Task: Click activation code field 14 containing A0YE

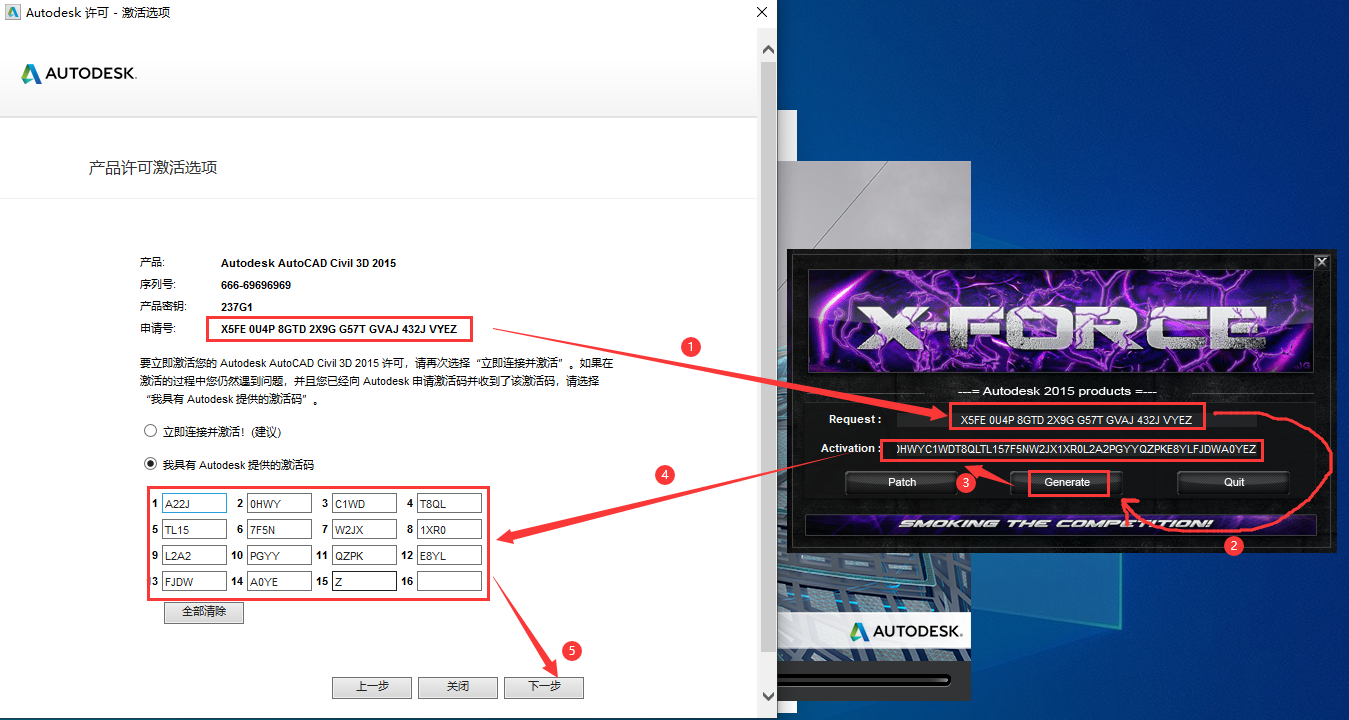Action: pos(279,581)
